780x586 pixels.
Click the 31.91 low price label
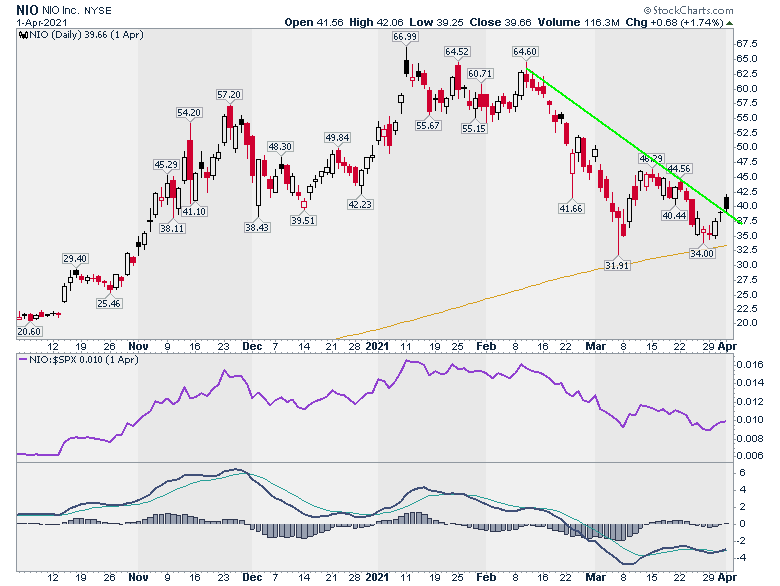(x=617, y=266)
